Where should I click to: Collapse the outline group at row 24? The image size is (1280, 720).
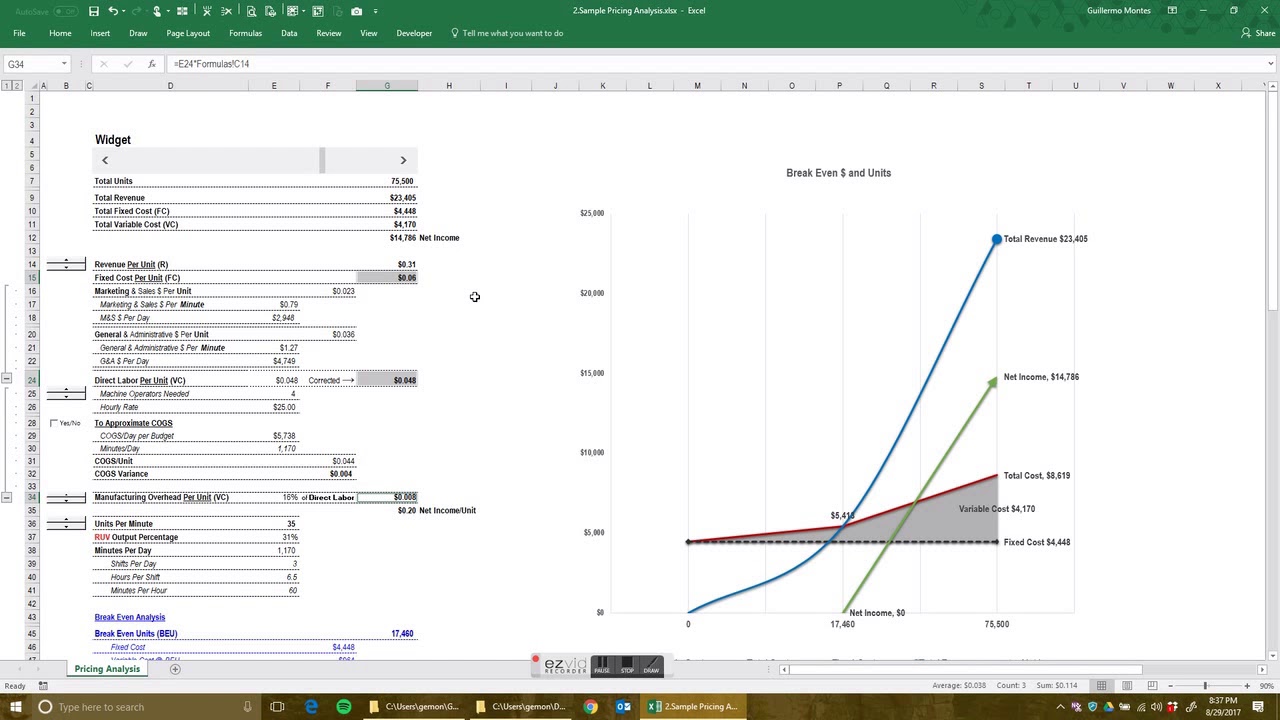(7, 380)
